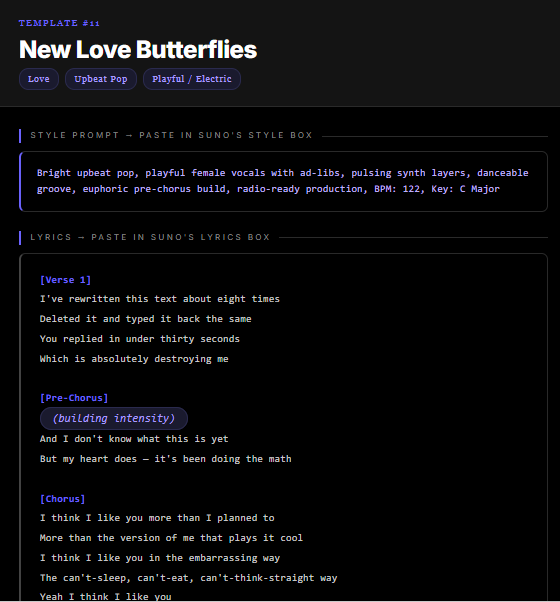Click 'Key: C Major' in the style prompt

tap(466, 189)
